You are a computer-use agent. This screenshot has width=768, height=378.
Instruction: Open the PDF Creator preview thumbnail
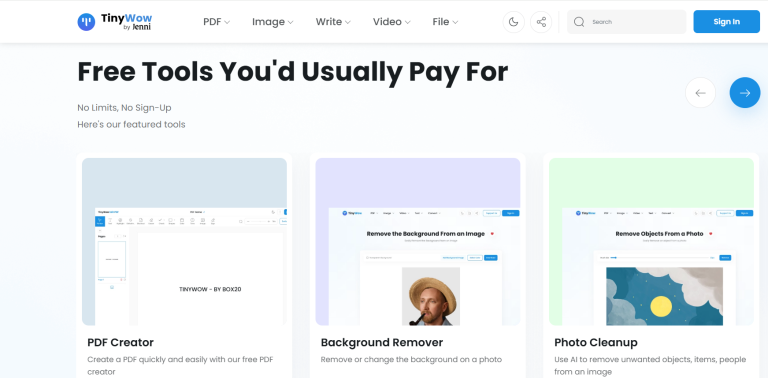[184, 241]
